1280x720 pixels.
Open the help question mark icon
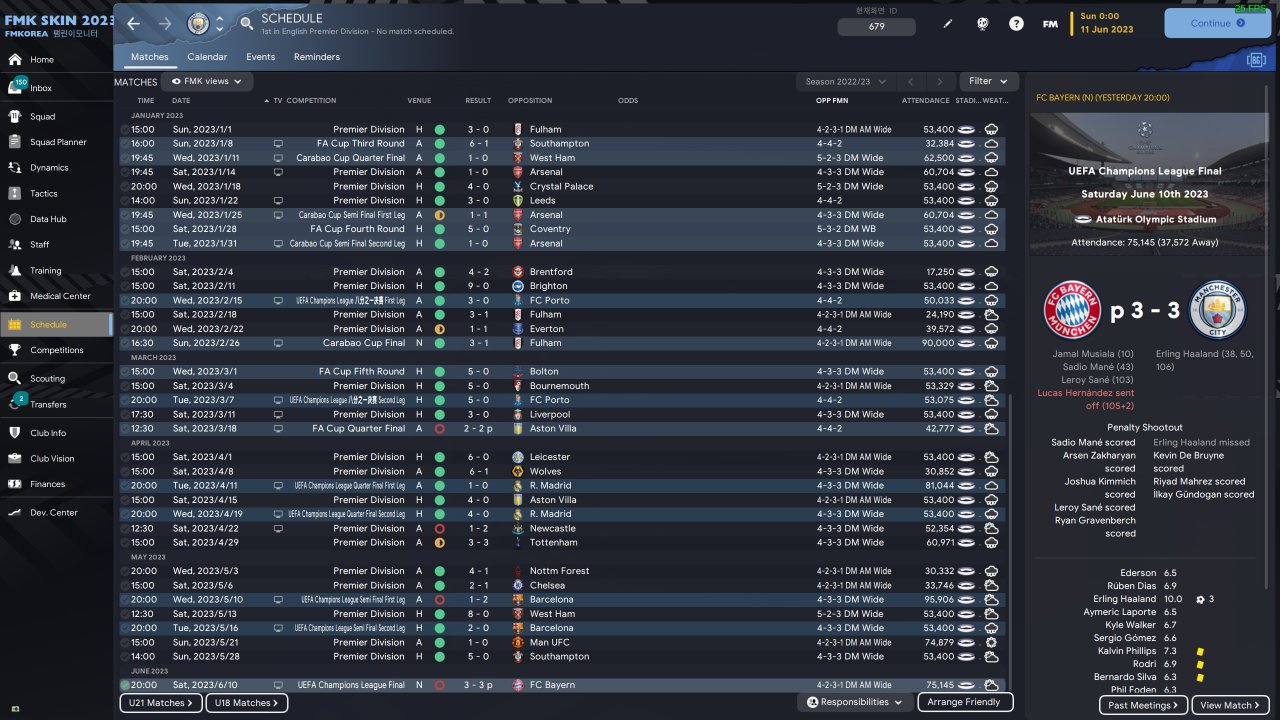(x=1016, y=24)
